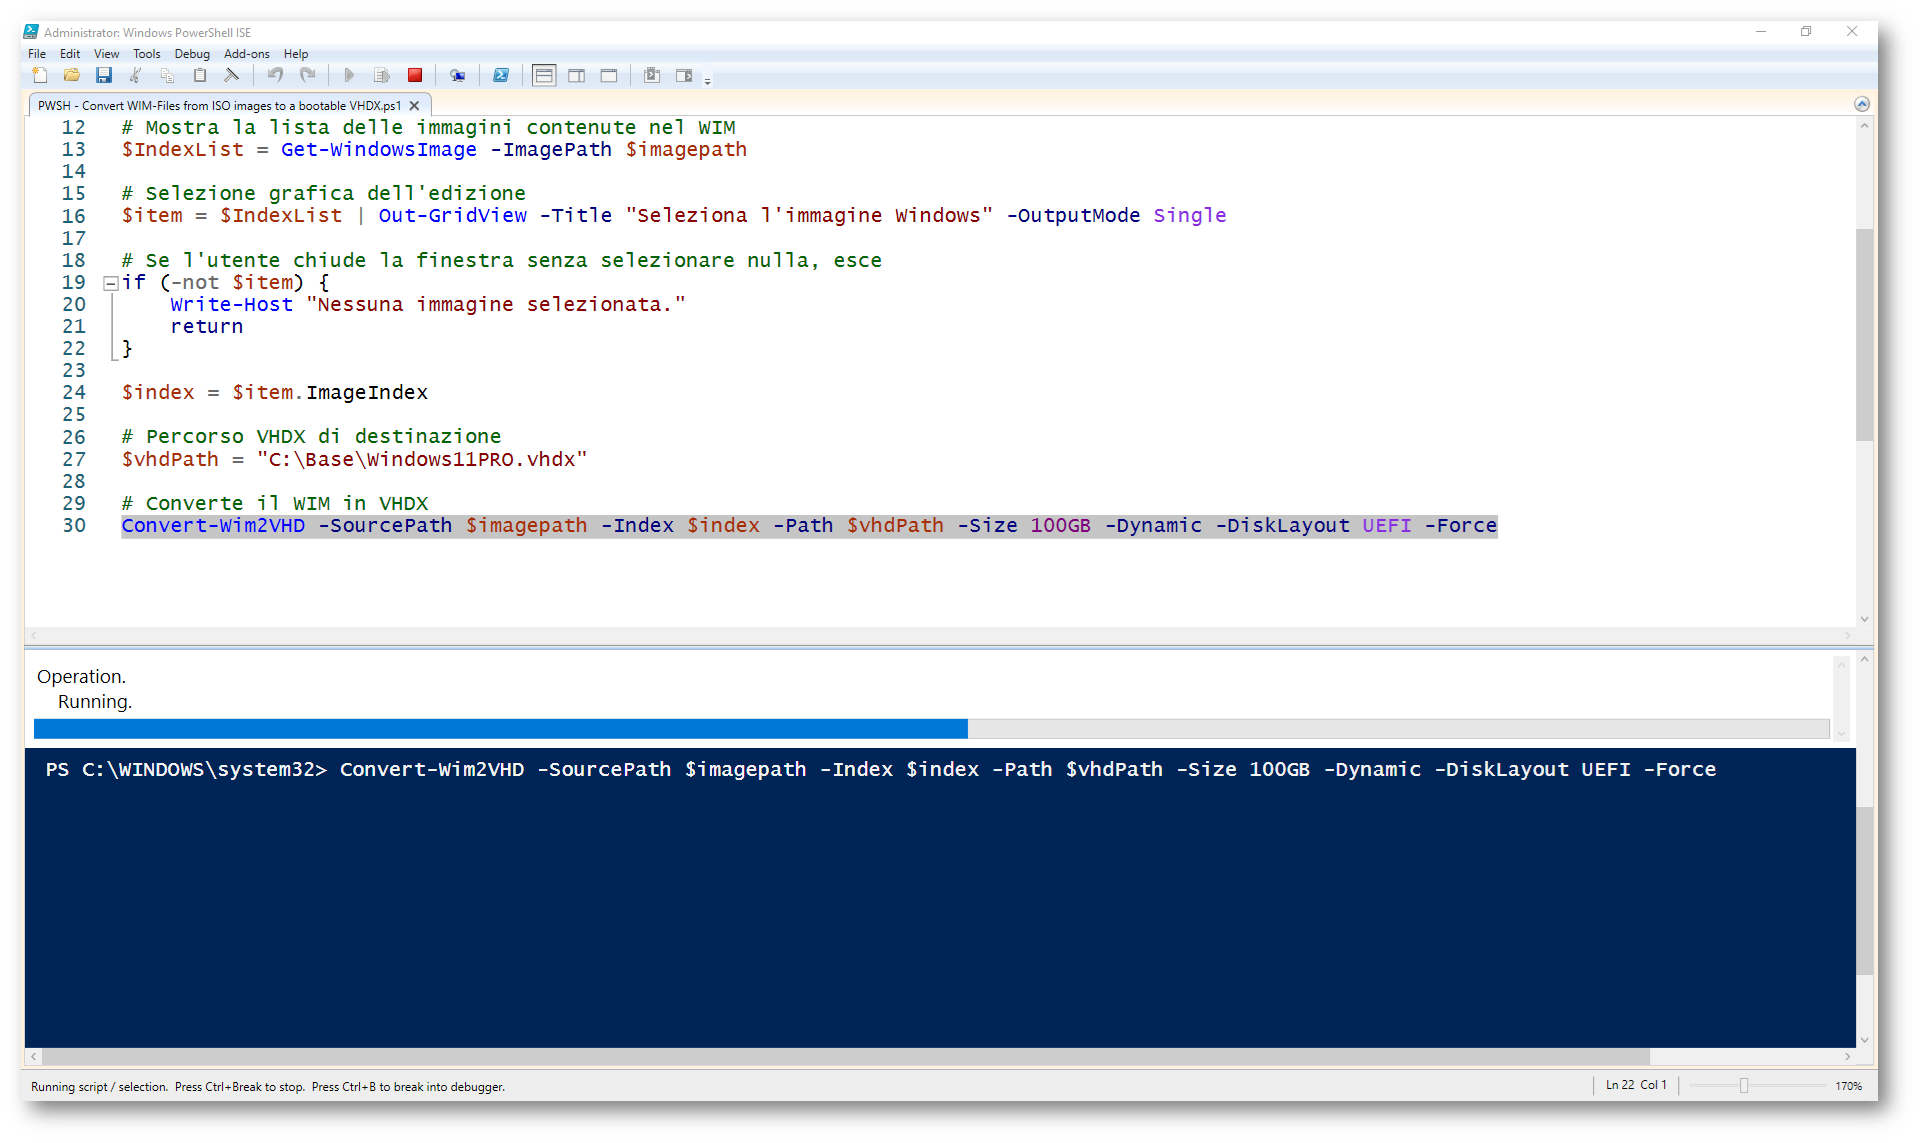The width and height of the screenshot is (1920, 1143).
Task: Paste from clipboard toolbar icon
Action: [200, 75]
